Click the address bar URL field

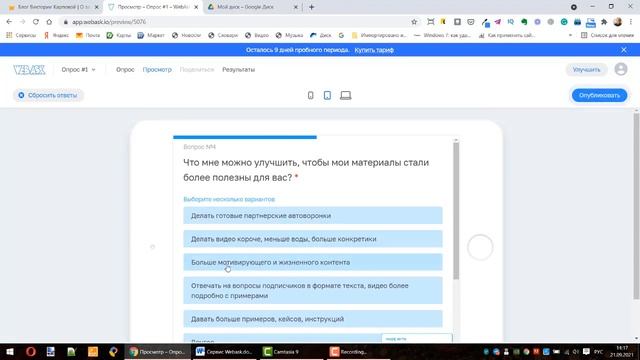[237, 22]
